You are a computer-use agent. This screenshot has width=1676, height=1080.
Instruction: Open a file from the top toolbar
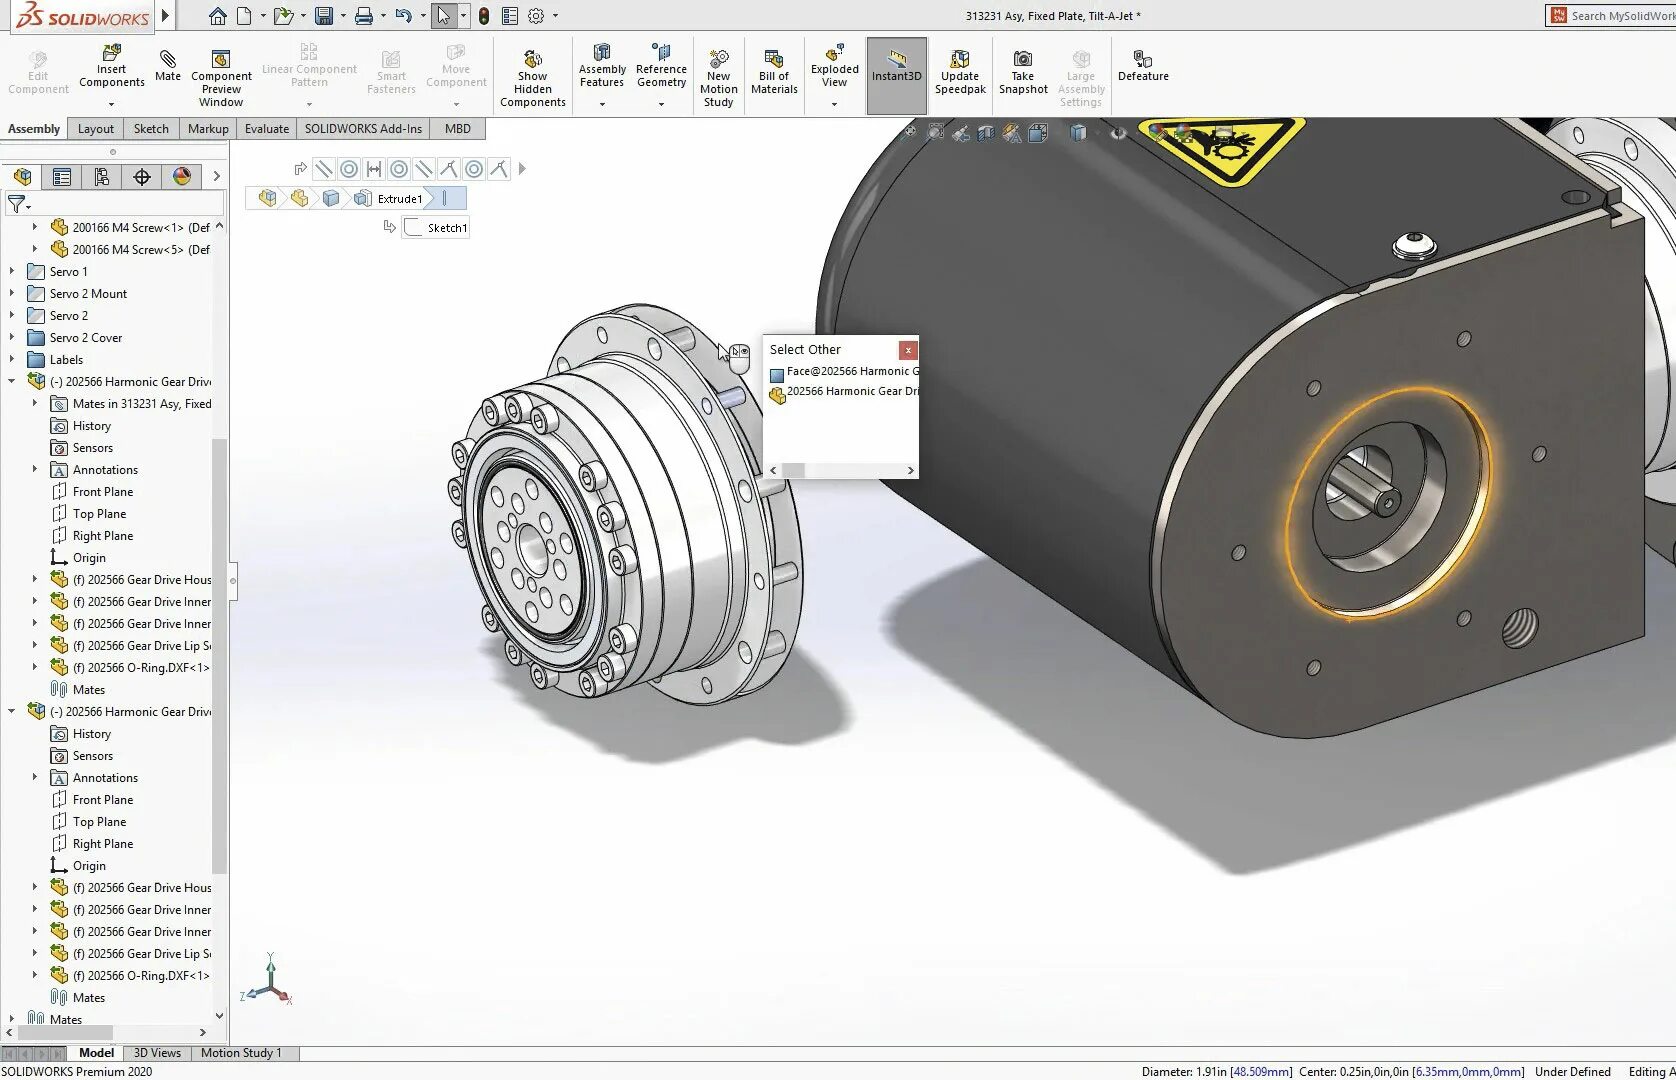point(284,16)
